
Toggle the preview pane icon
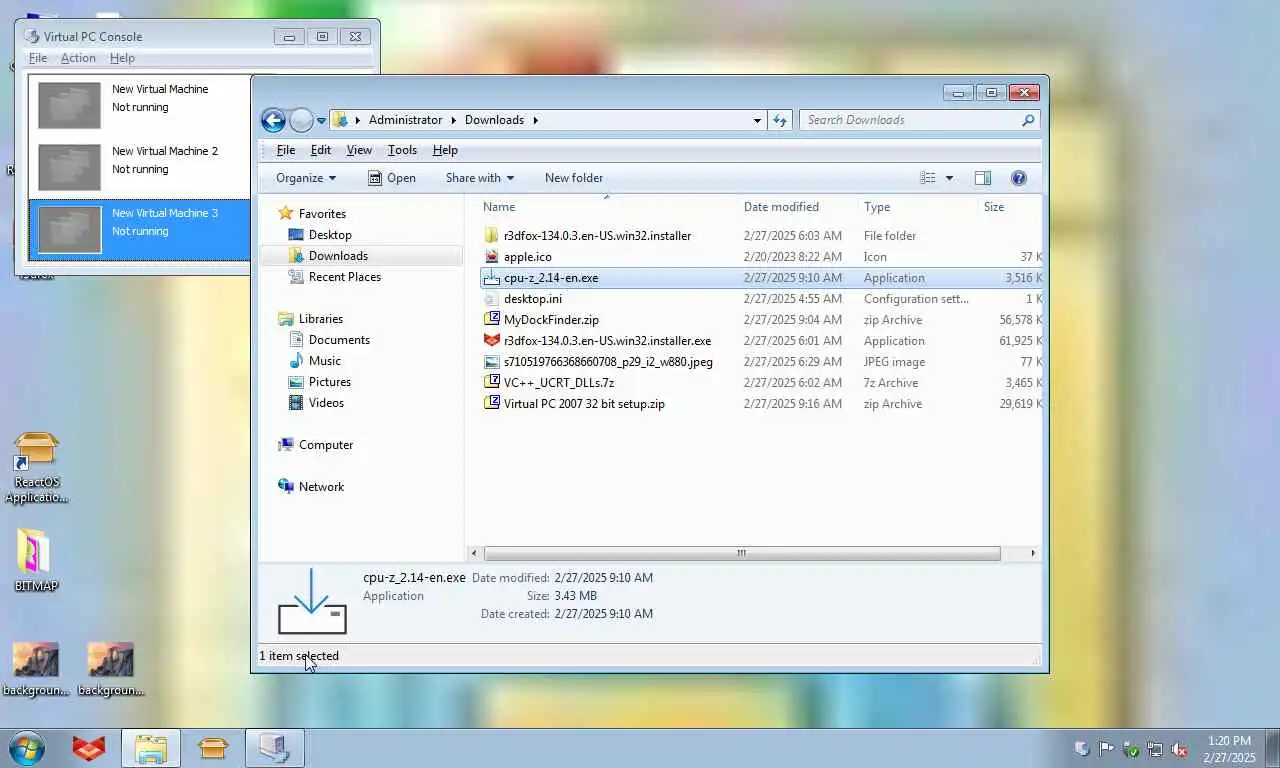click(983, 178)
